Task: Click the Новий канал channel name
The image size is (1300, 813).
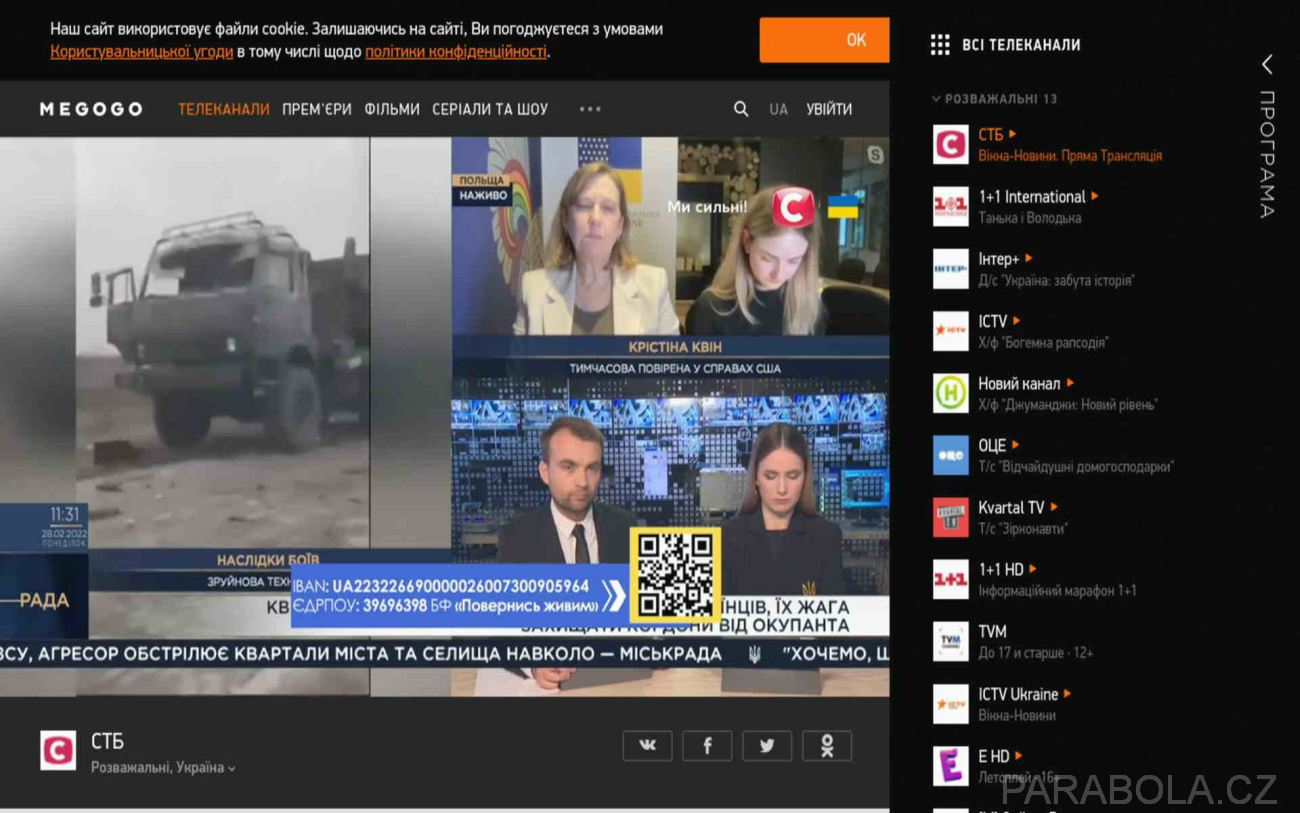Action: (x=1019, y=383)
